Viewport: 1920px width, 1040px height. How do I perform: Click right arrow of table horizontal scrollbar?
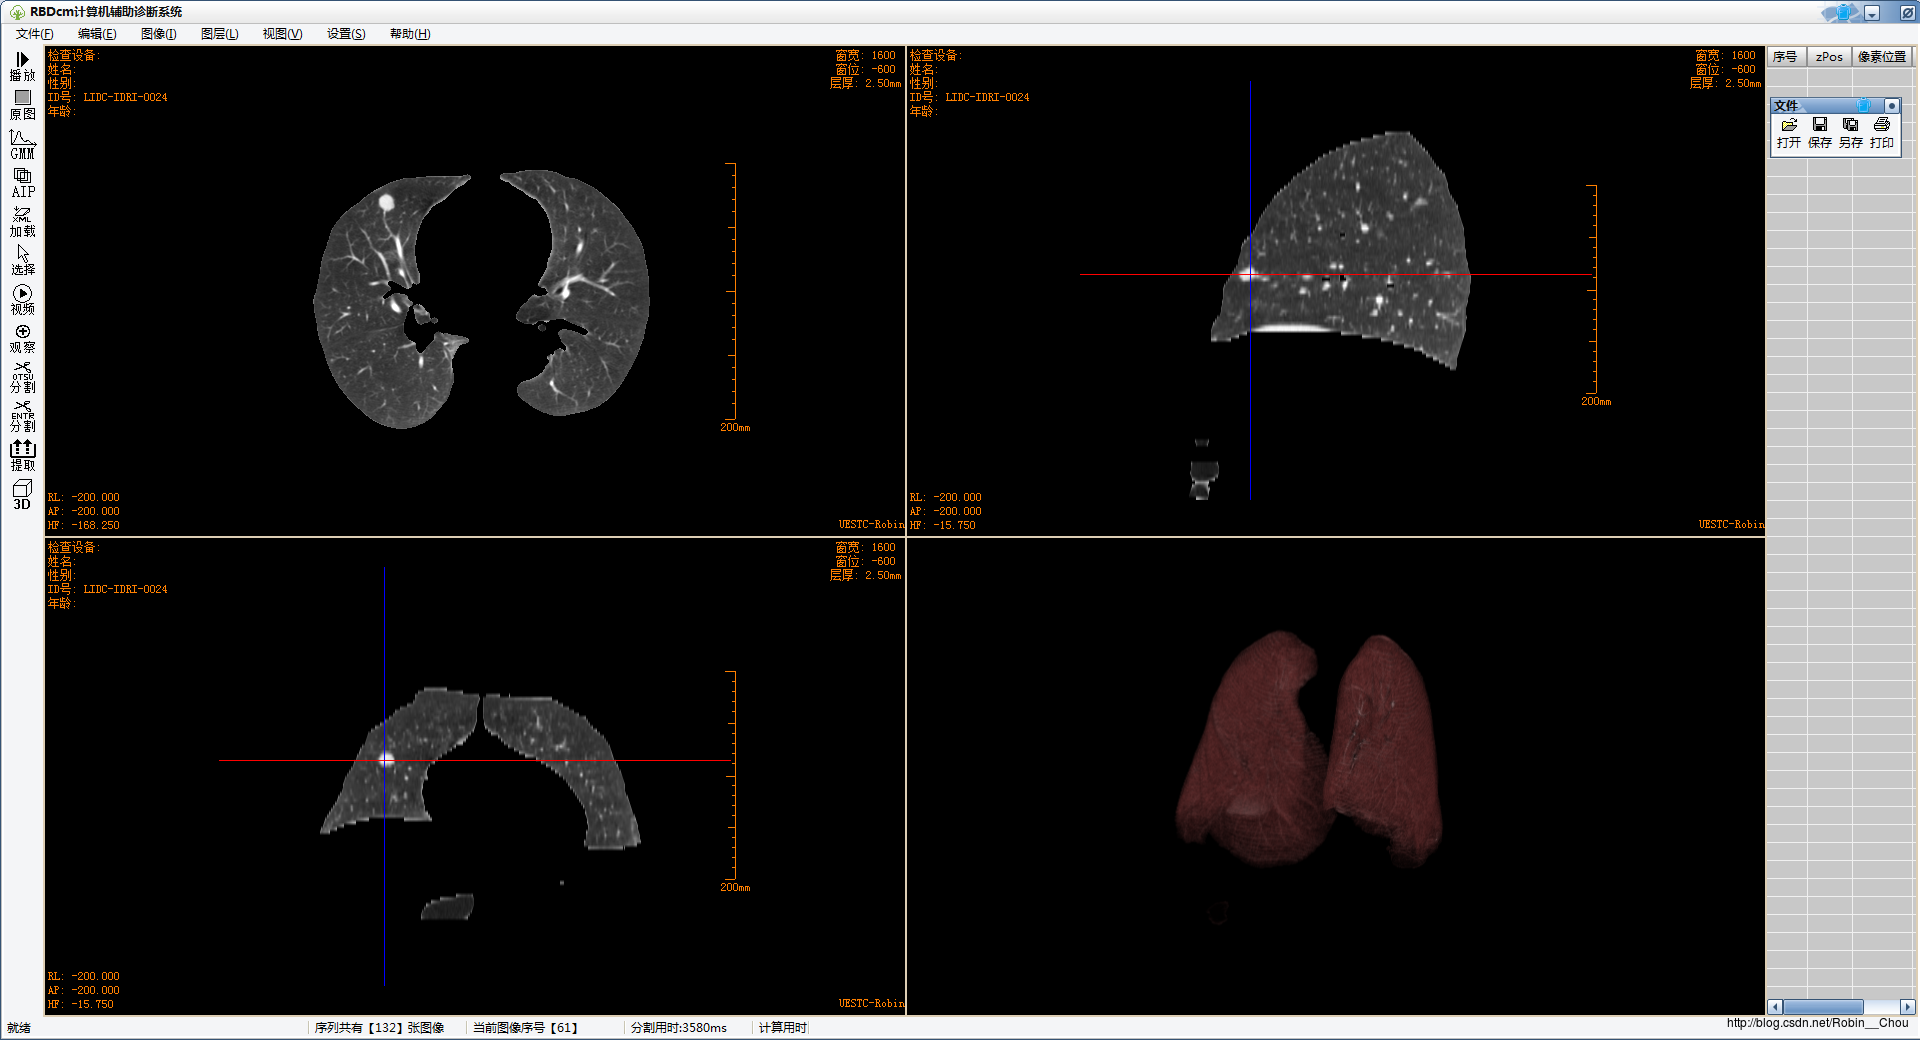click(1907, 1007)
